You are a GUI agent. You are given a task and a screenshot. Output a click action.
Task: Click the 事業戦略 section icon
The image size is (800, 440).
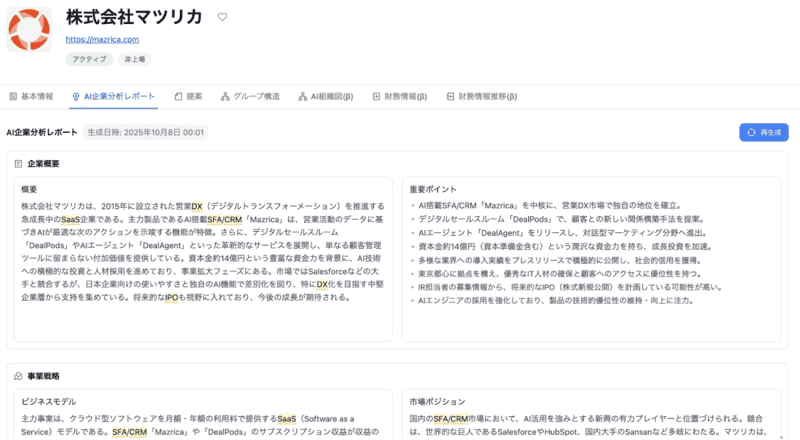18,376
